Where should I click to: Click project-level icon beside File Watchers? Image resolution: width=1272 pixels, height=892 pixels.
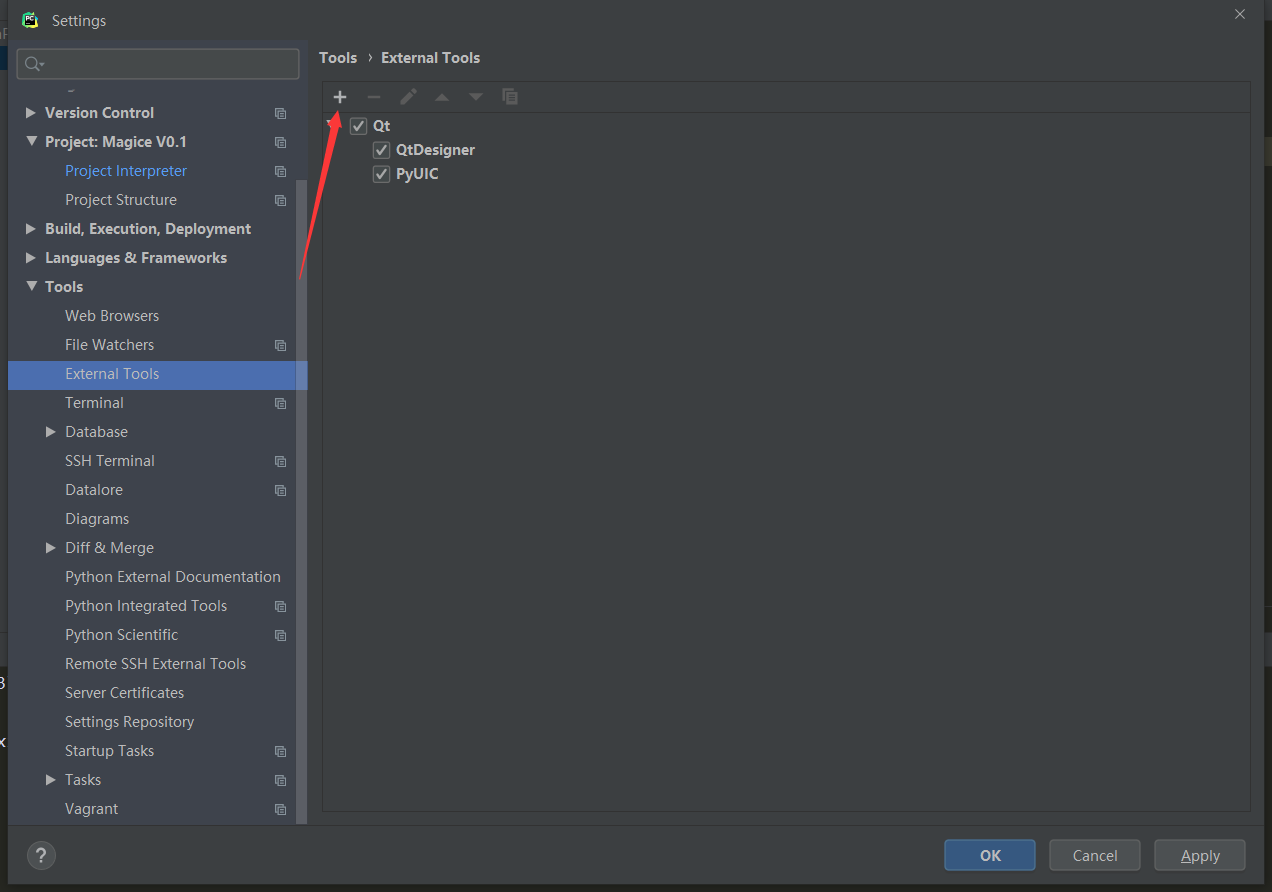pos(280,345)
